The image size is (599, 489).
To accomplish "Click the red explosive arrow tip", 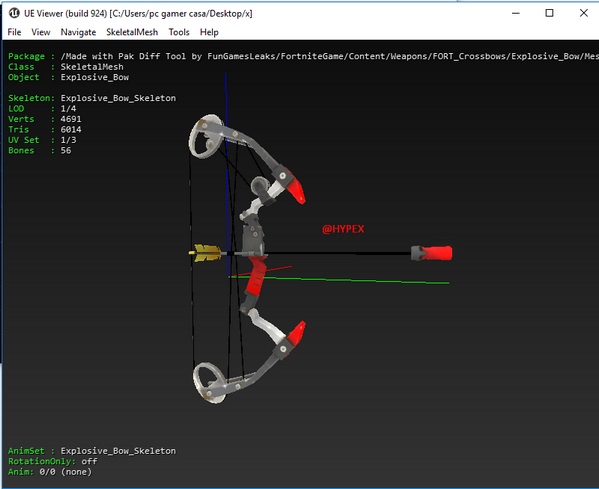I will click(432, 253).
